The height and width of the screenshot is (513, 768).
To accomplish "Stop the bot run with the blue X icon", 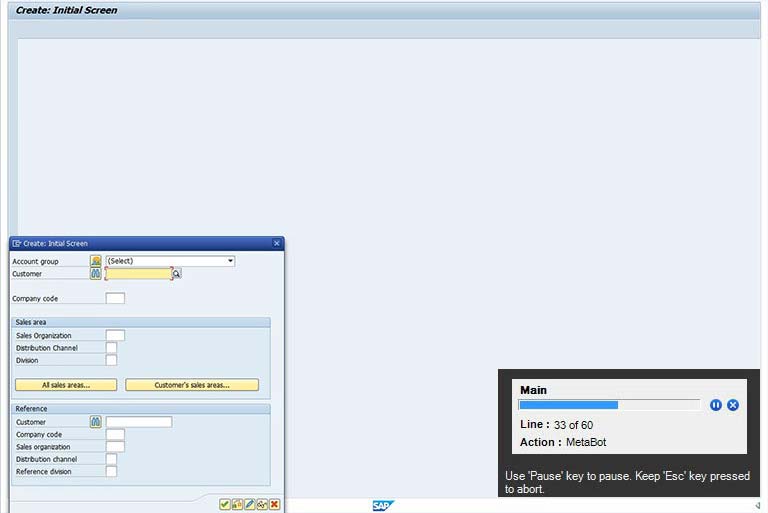I will [733, 405].
